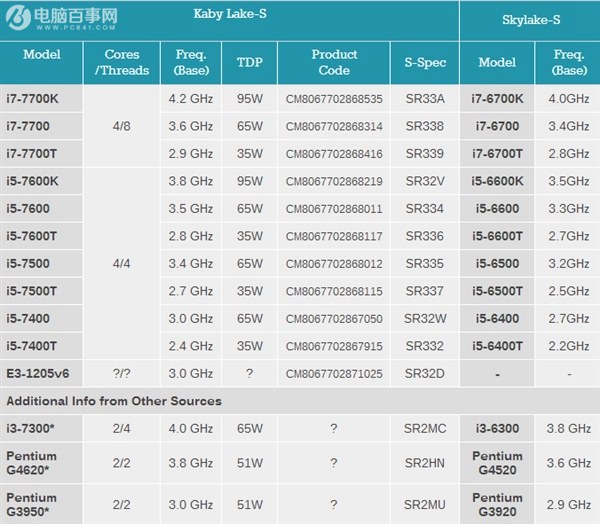The width and height of the screenshot is (600, 524).
Task: Click the TDP column header
Action: tap(249, 62)
